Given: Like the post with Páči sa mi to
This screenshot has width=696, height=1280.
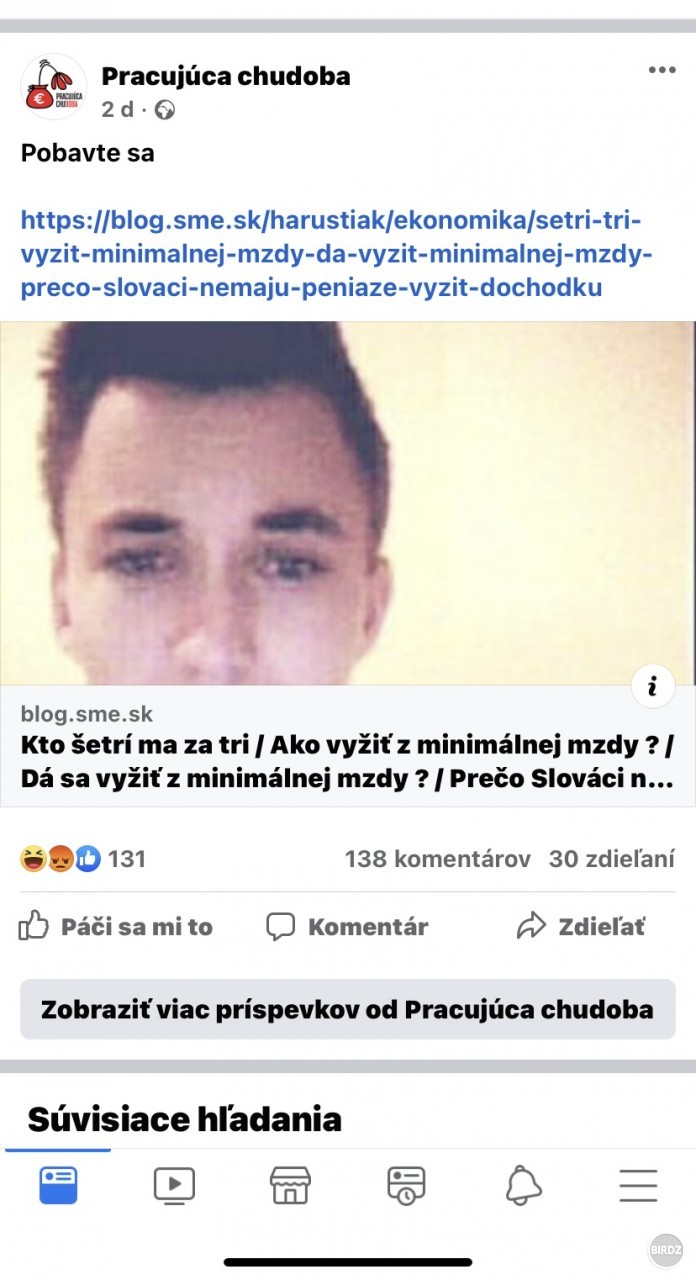Looking at the screenshot, I should 116,926.
